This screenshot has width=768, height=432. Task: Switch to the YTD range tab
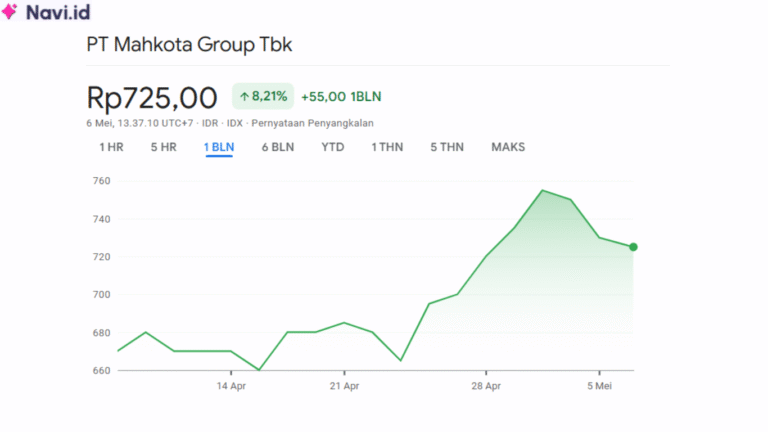(x=333, y=147)
